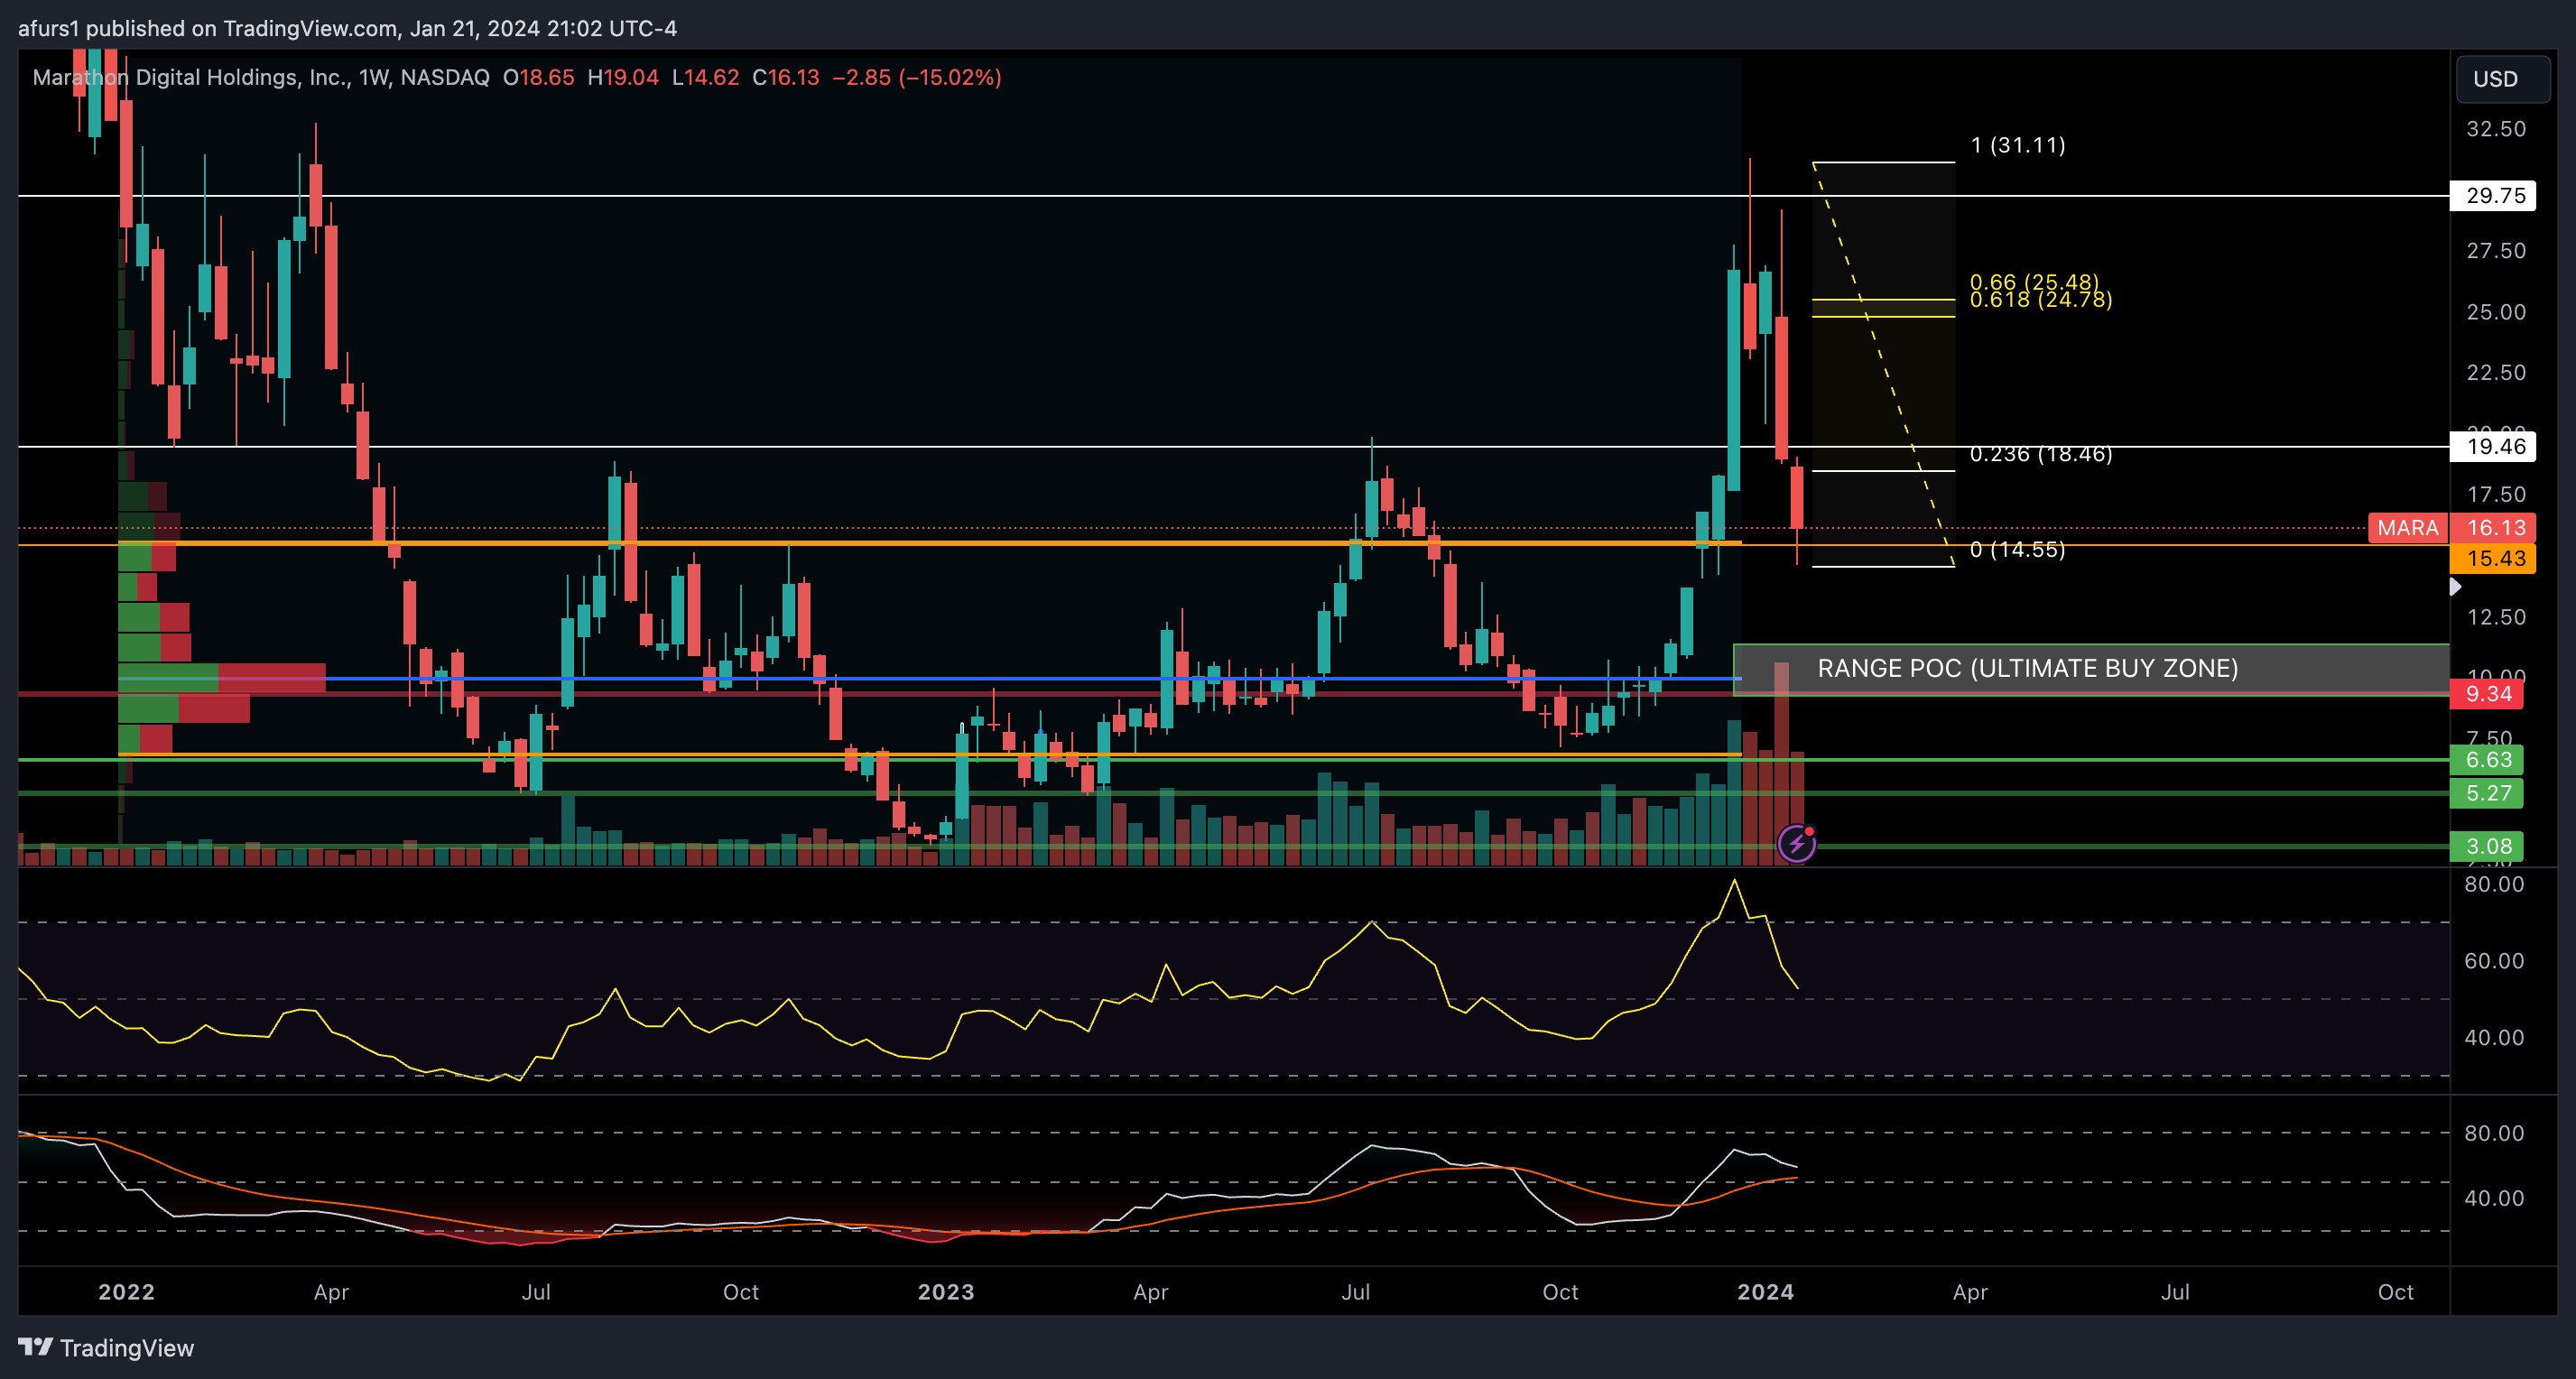2576x1379 pixels.
Task: Click the 2023 time axis label
Action: 946,1291
